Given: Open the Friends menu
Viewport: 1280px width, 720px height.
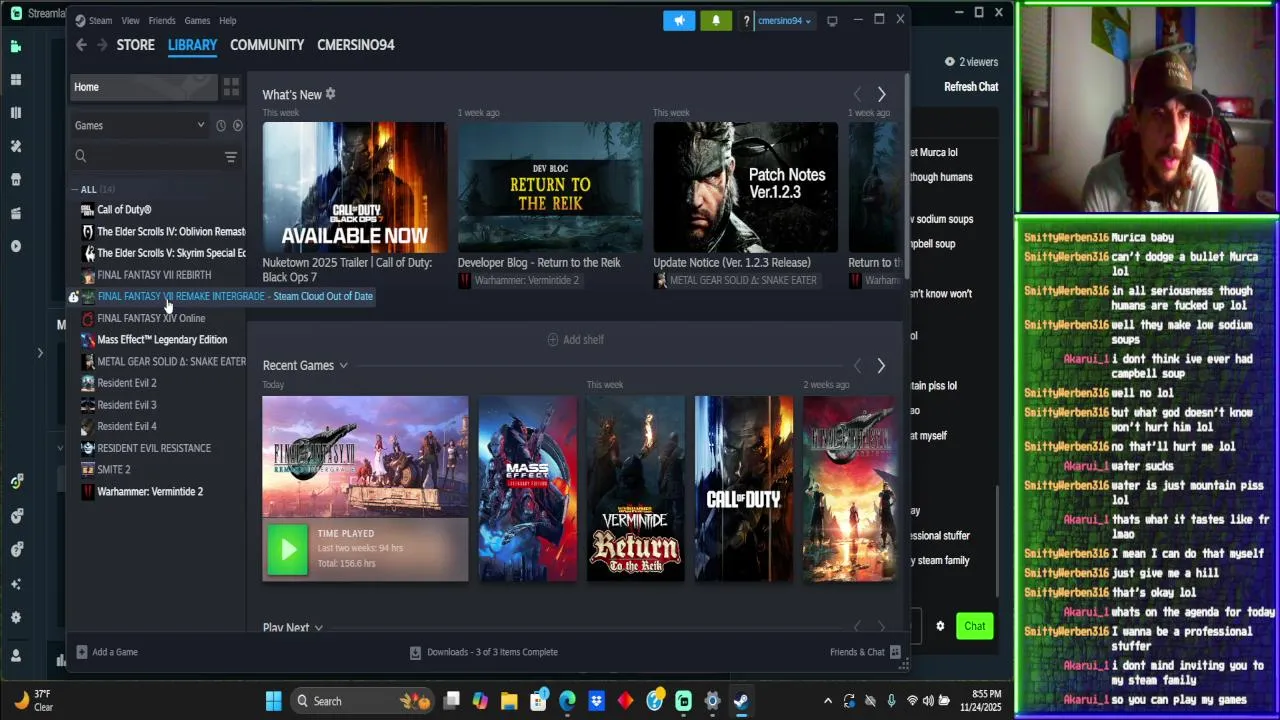Looking at the screenshot, I should (x=161, y=20).
